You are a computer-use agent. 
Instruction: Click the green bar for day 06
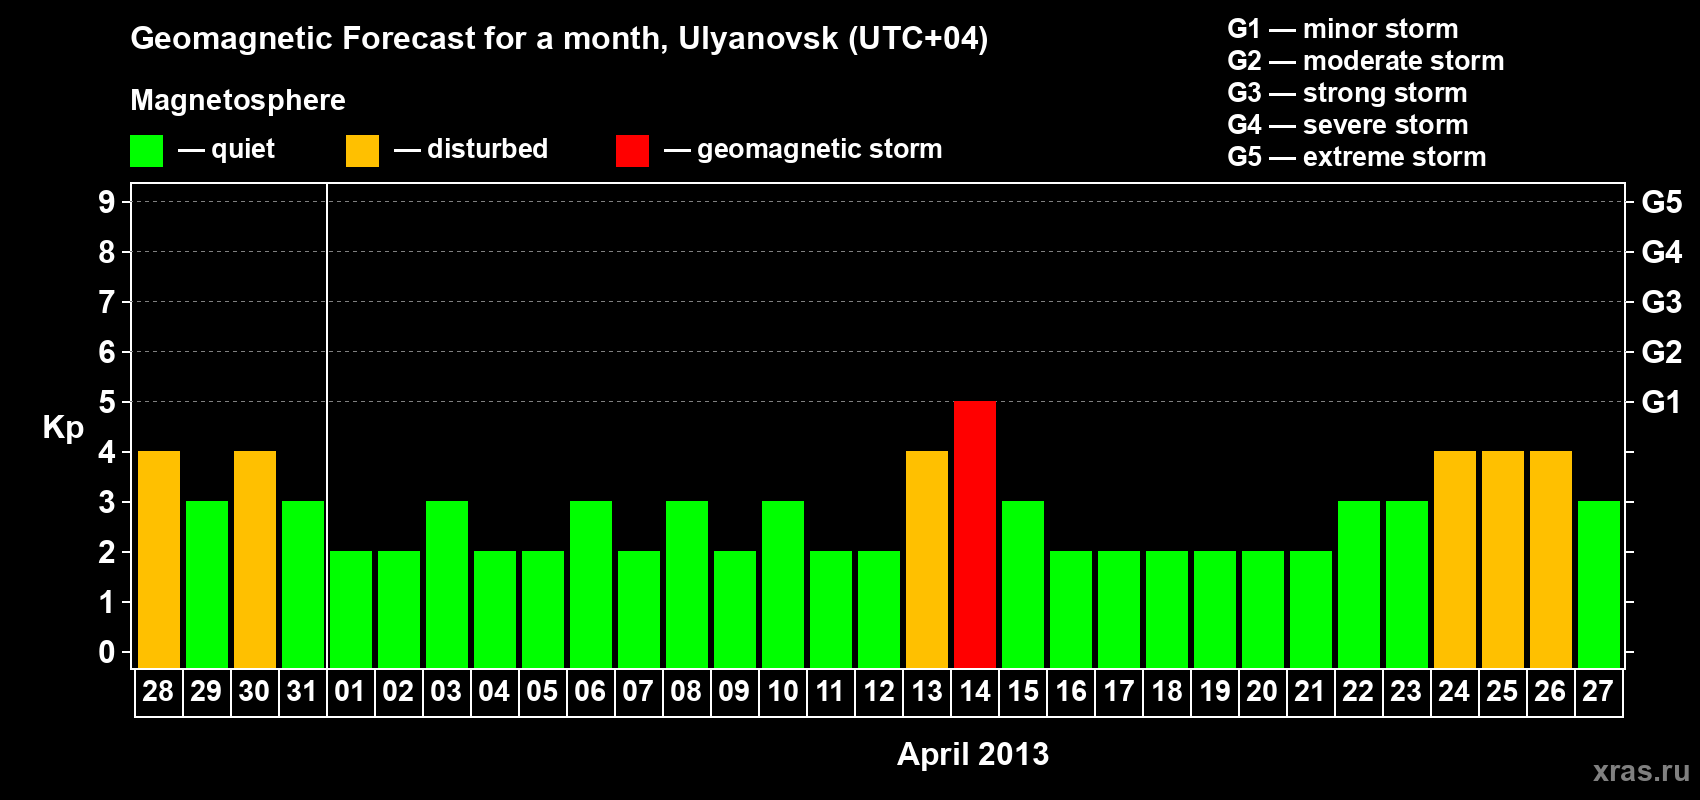[591, 584]
